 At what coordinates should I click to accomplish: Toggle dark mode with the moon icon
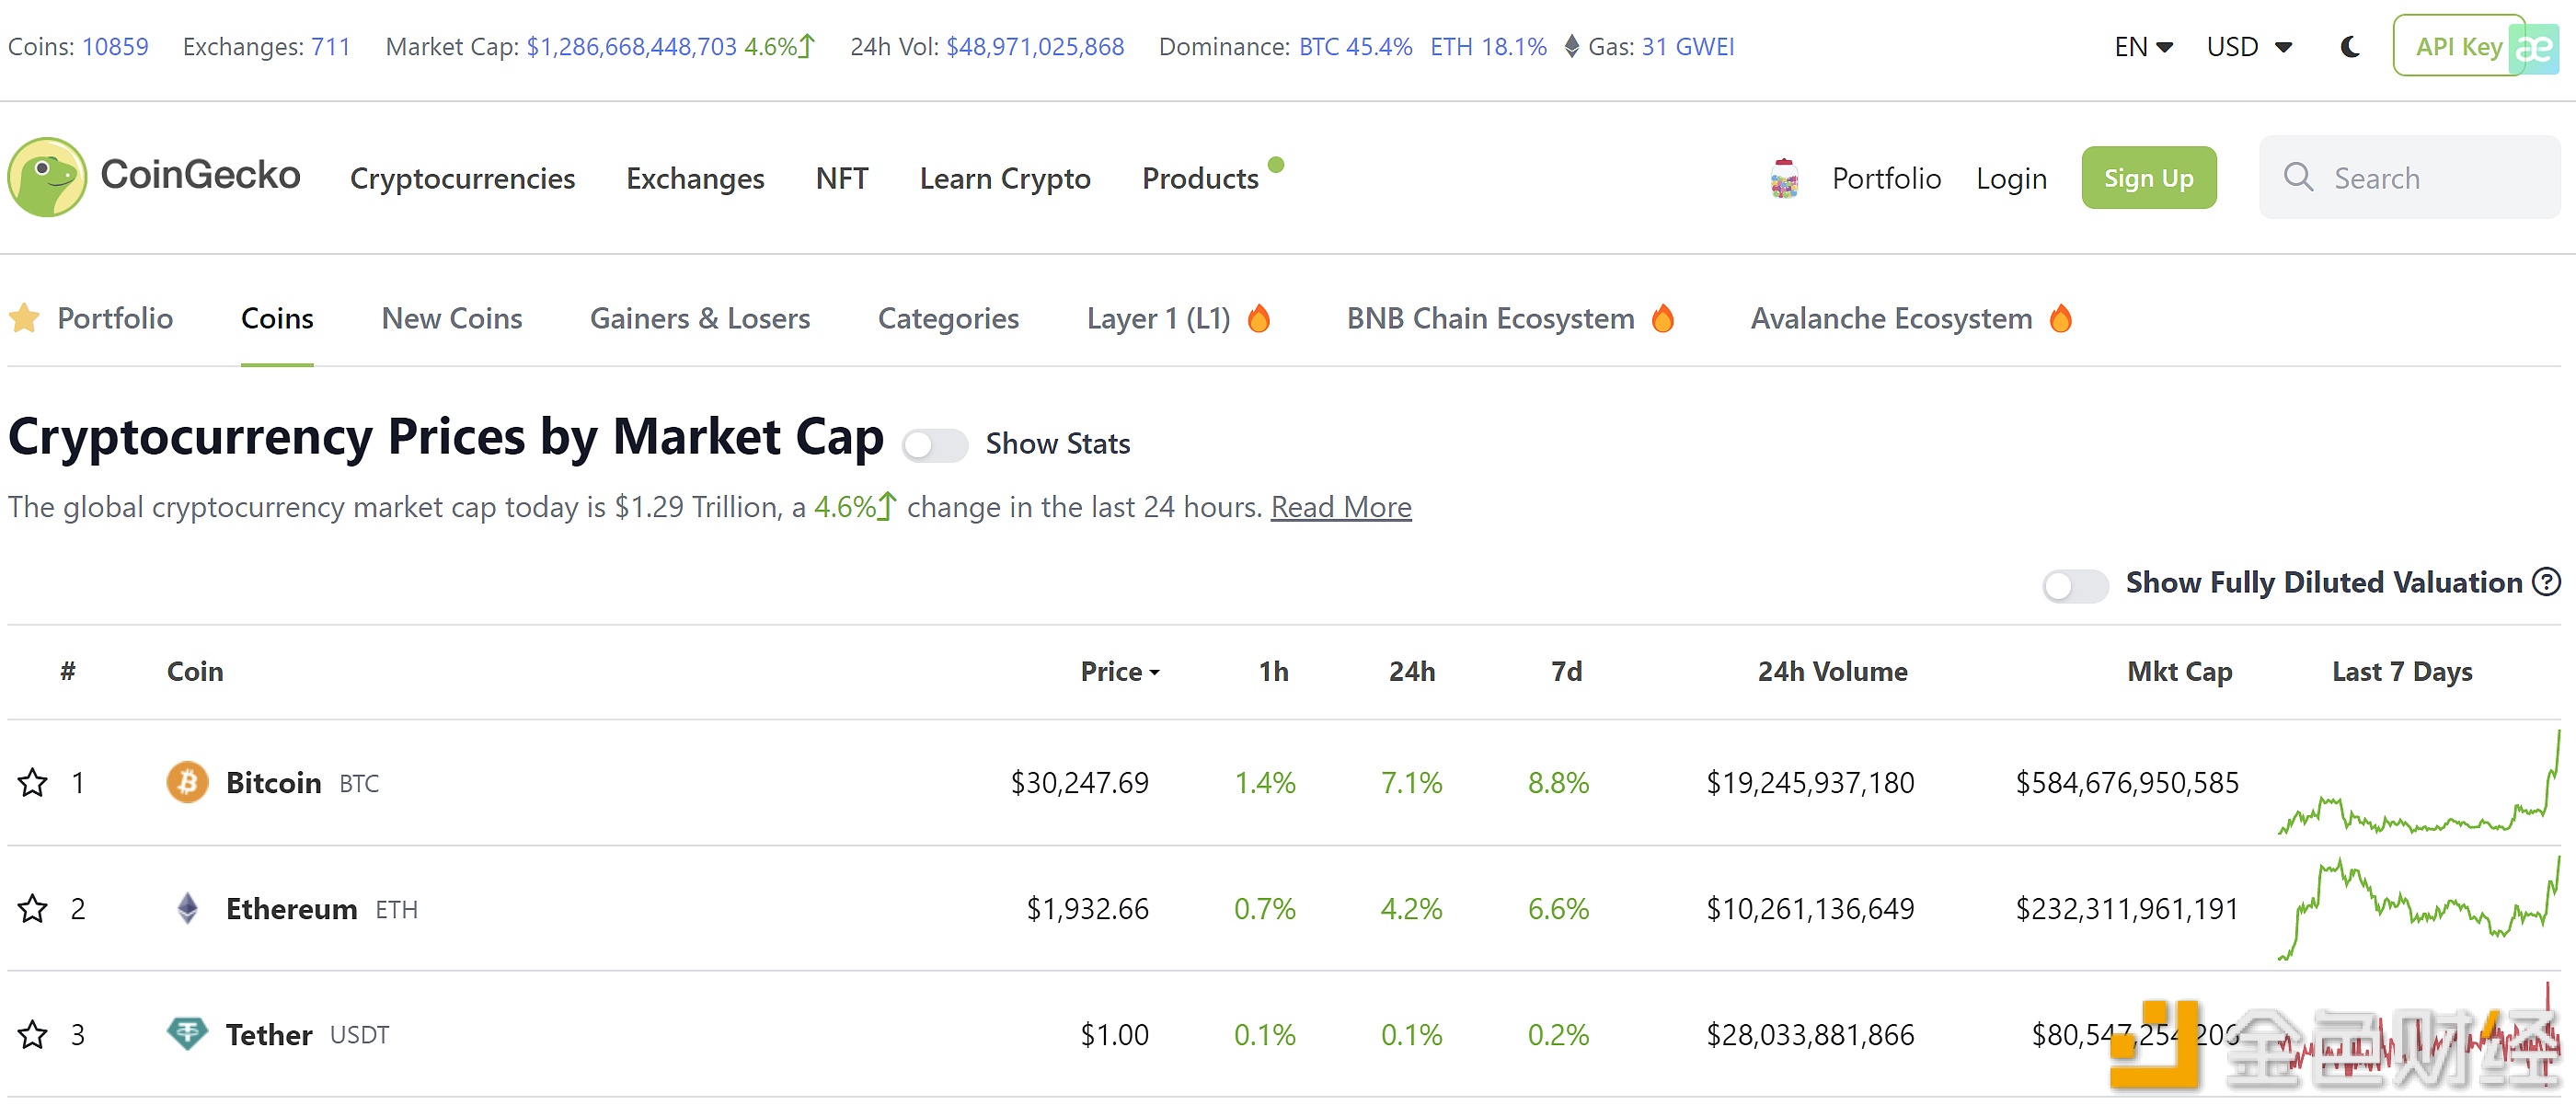tap(2350, 47)
